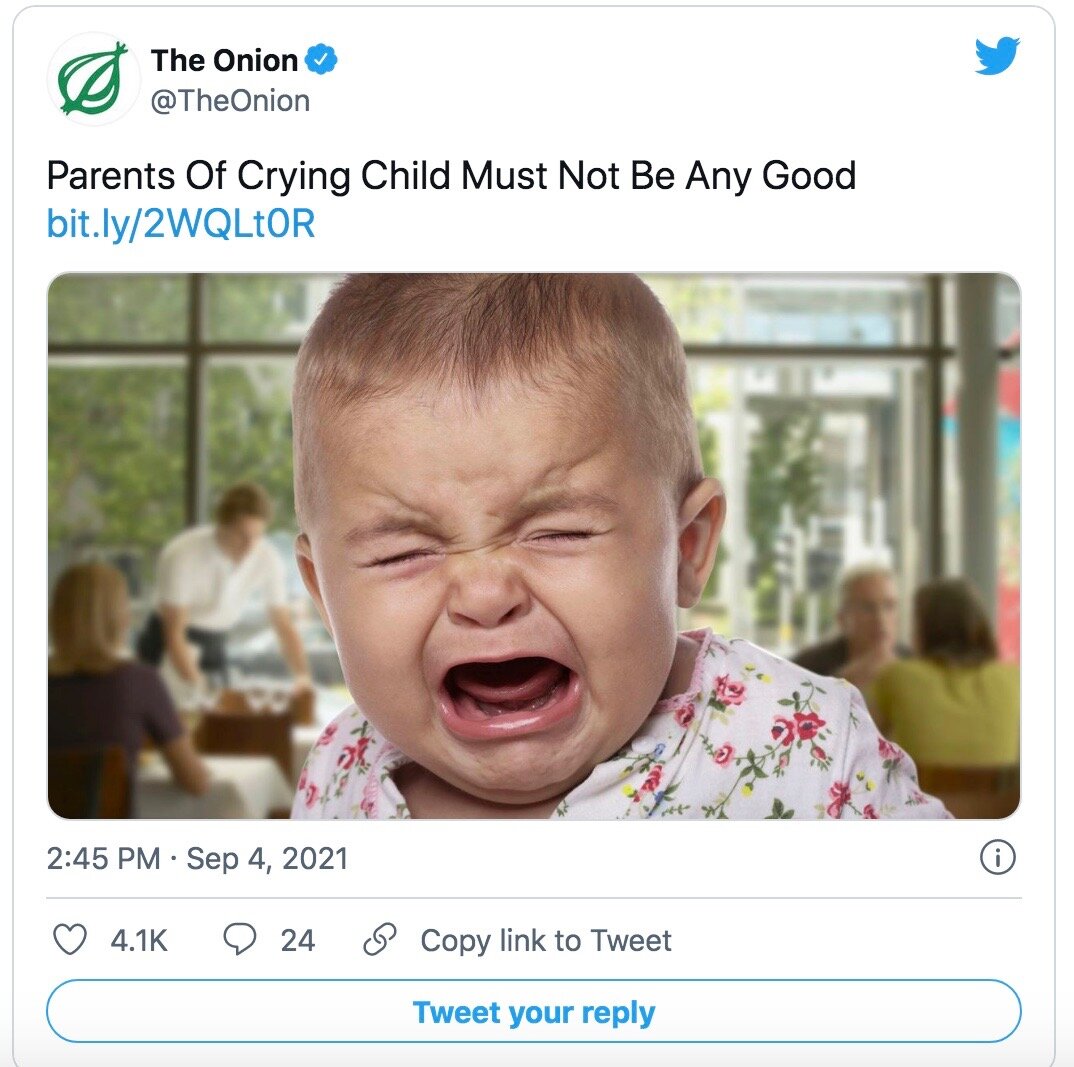Click the 24 replies count
1074x1067 pixels.
click(298, 940)
